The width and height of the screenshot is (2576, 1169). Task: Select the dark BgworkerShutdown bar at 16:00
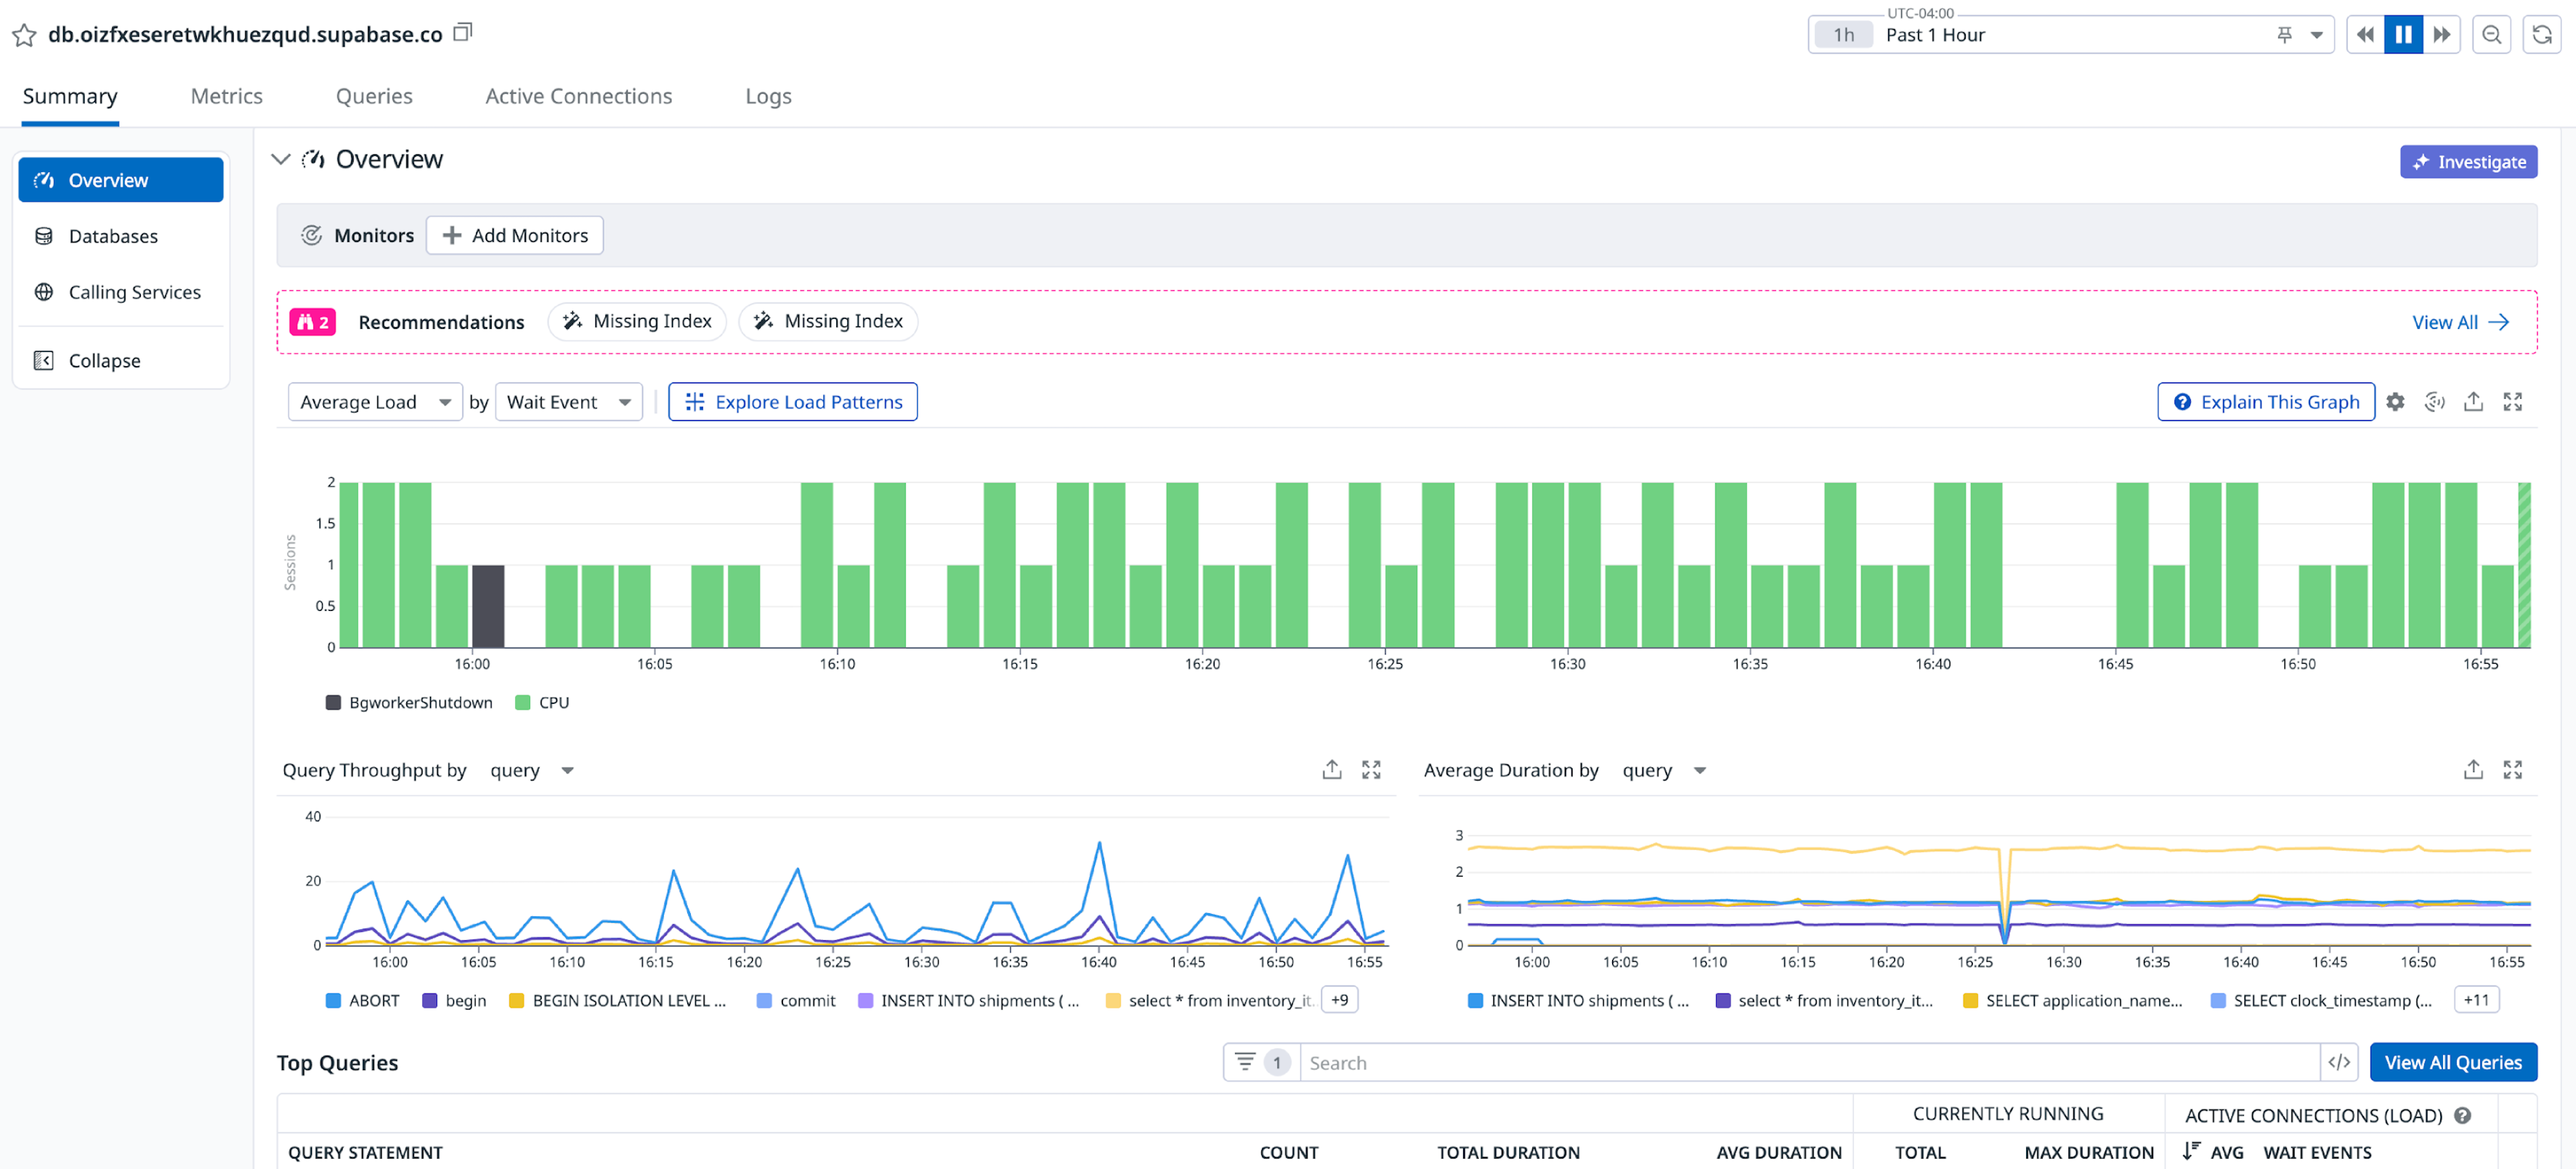point(488,606)
